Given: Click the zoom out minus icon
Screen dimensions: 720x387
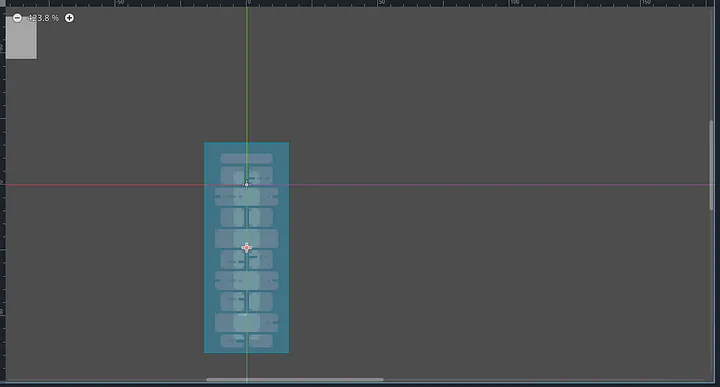Looking at the screenshot, I should pos(17,18).
